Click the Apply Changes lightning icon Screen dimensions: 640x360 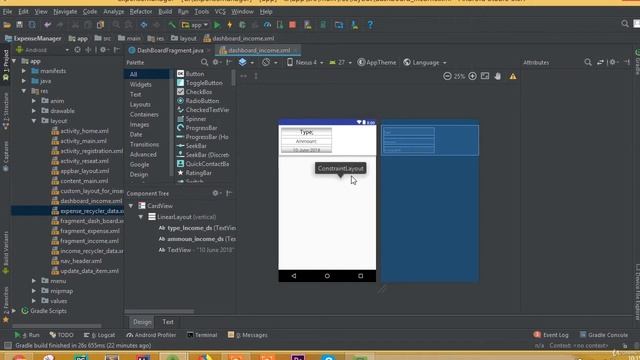pyautogui.click(x=230, y=25)
